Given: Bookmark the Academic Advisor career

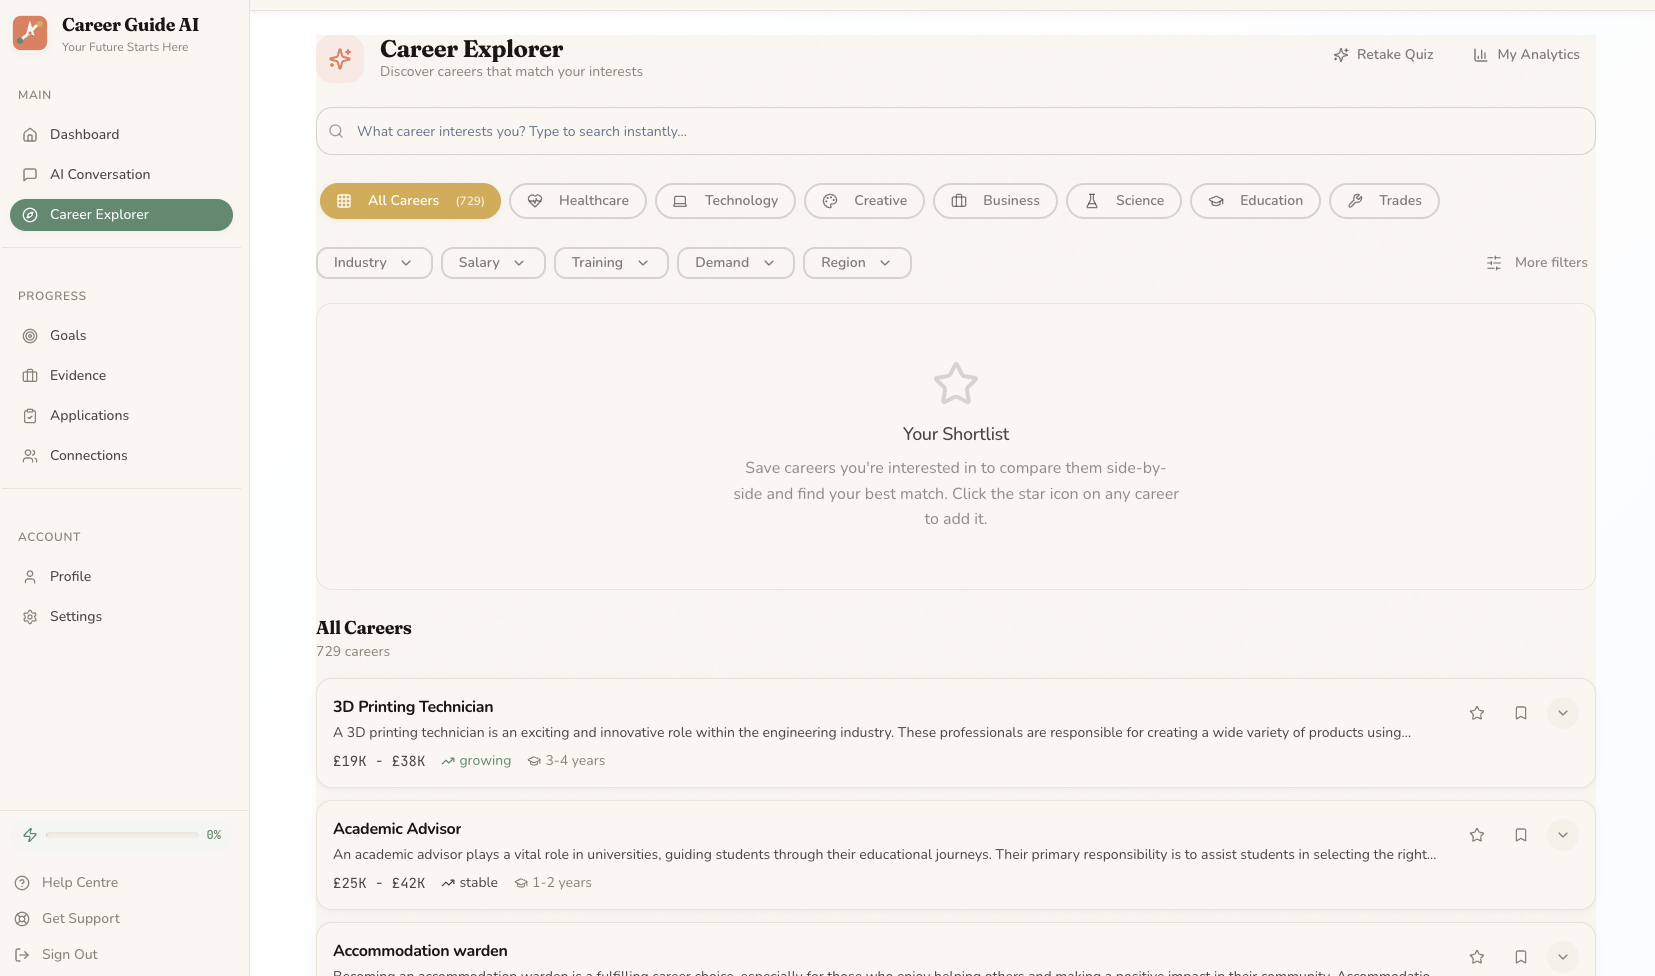Looking at the screenshot, I should (1520, 834).
